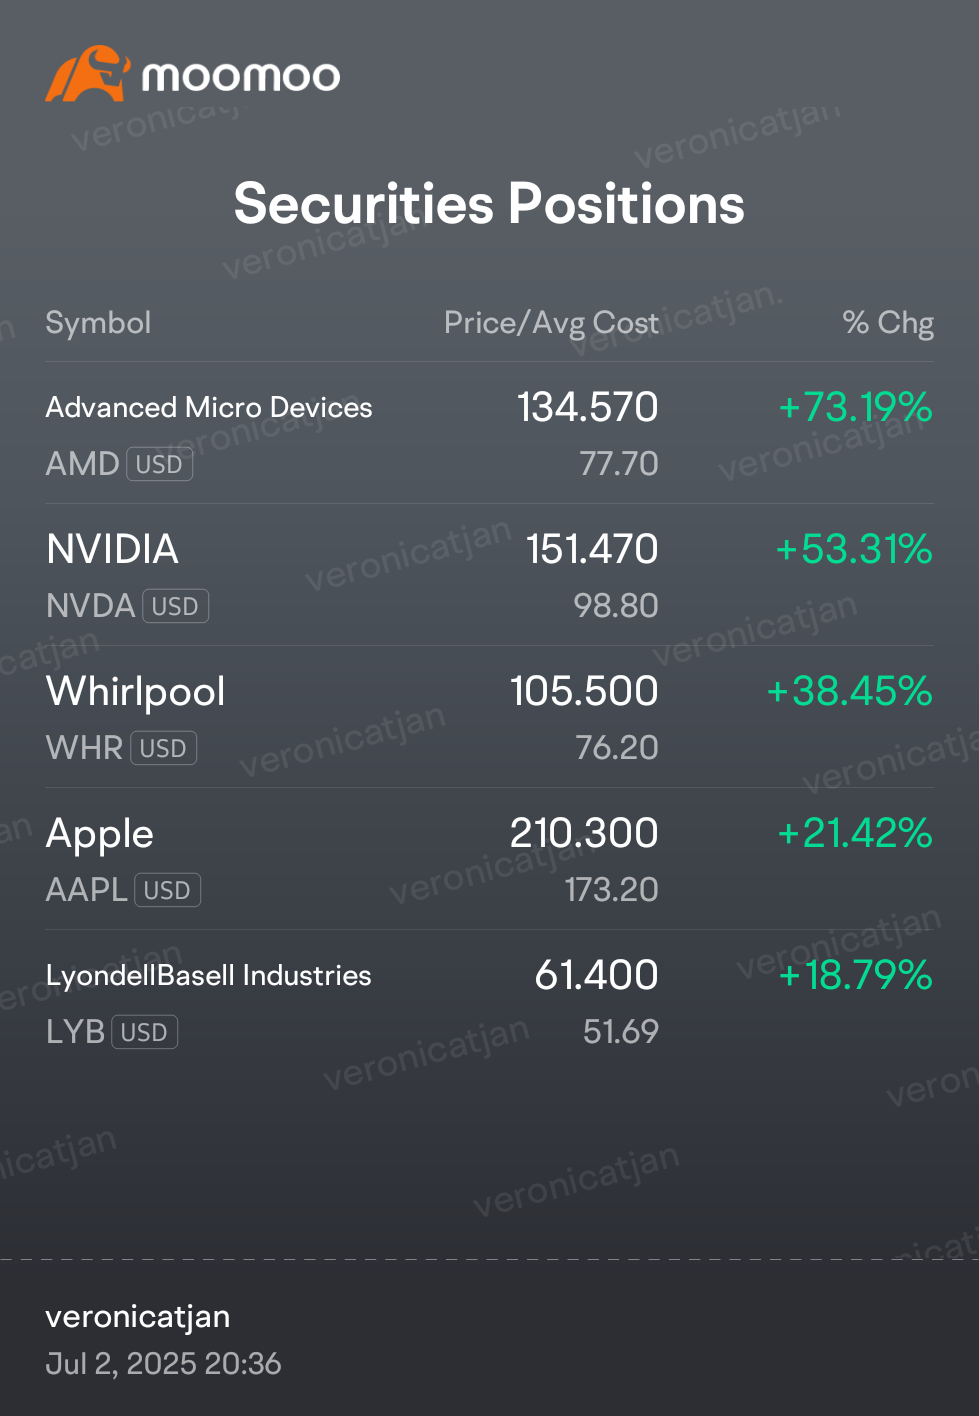
Task: Select the Price/Avg Cost column header
Action: [551, 323]
